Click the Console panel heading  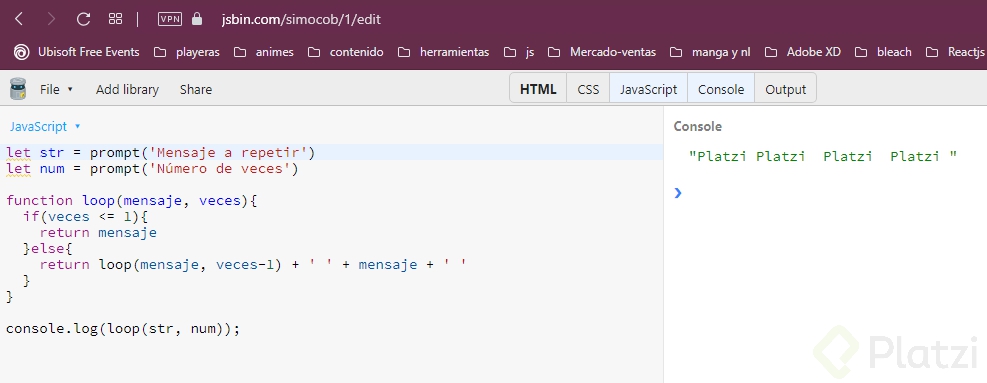(x=697, y=127)
